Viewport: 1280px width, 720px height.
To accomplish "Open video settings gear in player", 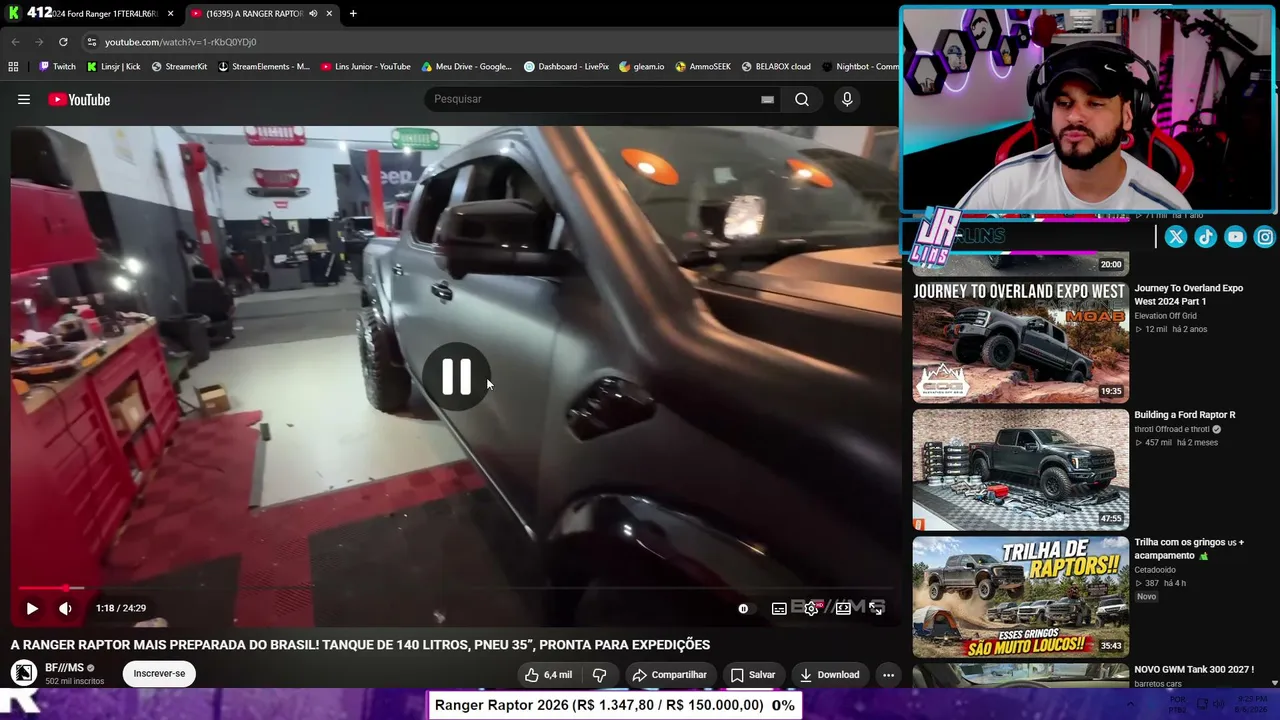I will pos(811,608).
